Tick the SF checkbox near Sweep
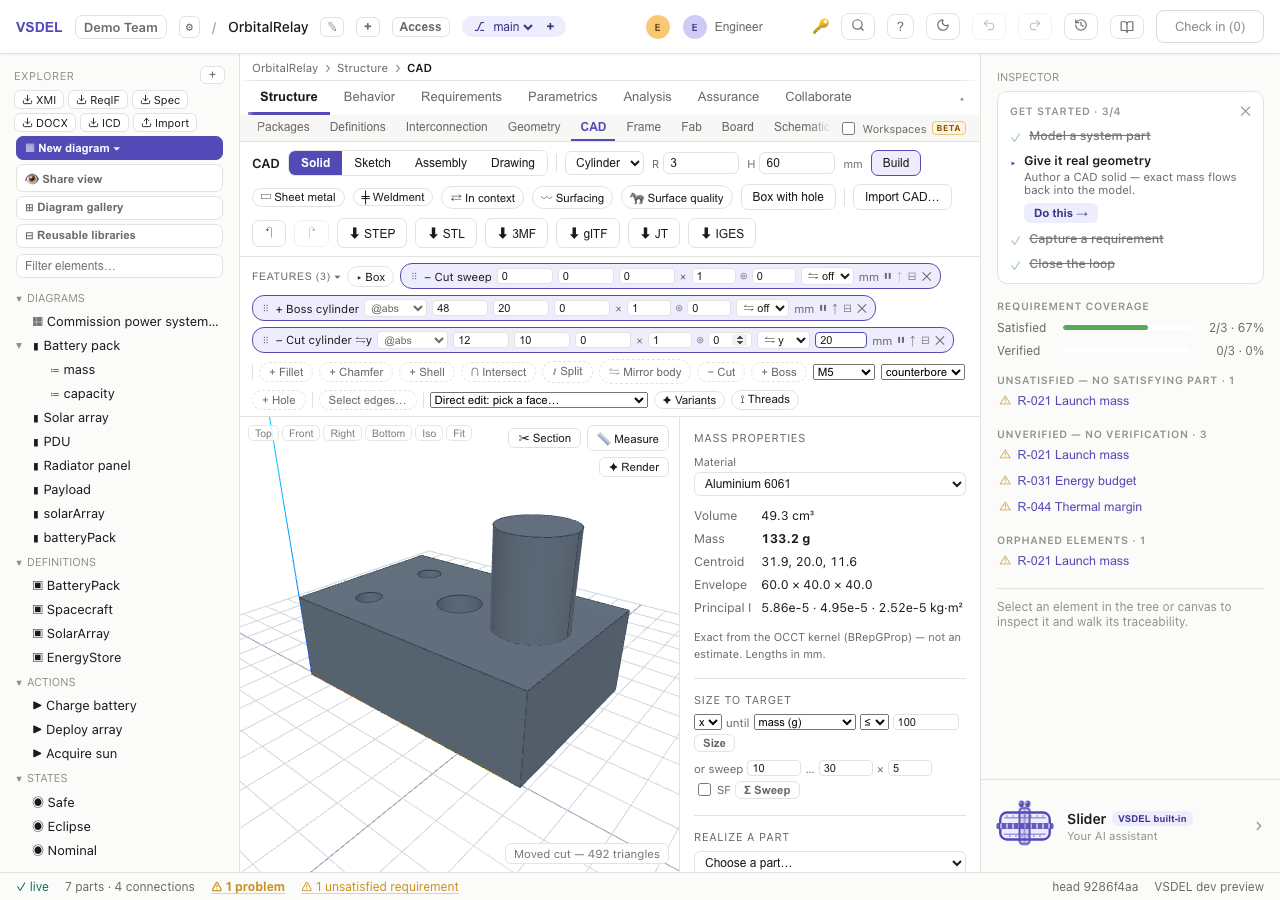 704,790
